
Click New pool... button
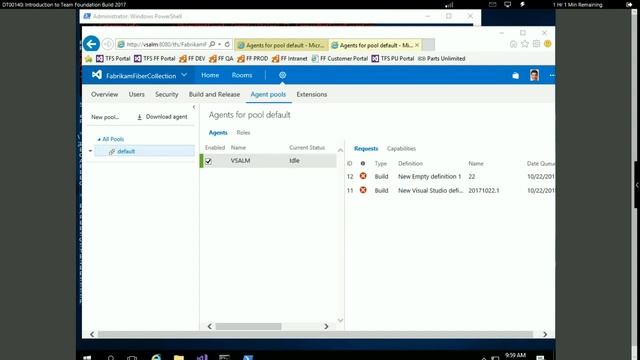(x=105, y=117)
